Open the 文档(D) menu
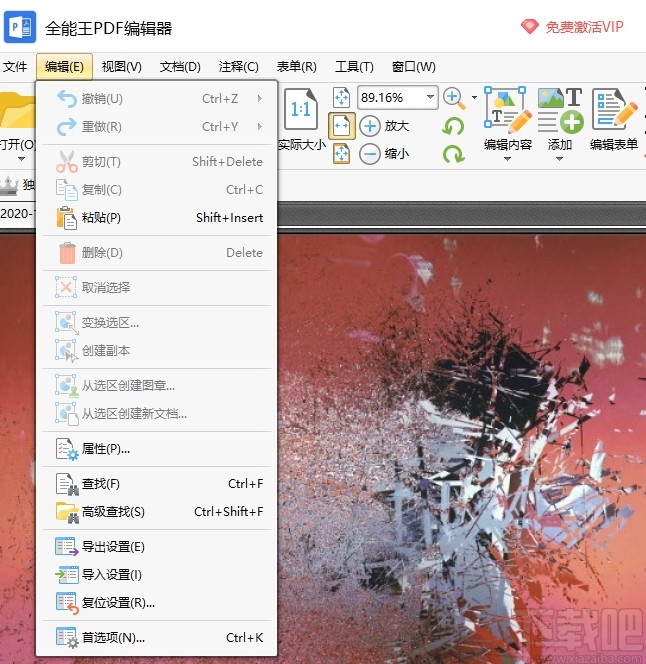Image resolution: width=646 pixels, height=664 pixels. click(180, 67)
